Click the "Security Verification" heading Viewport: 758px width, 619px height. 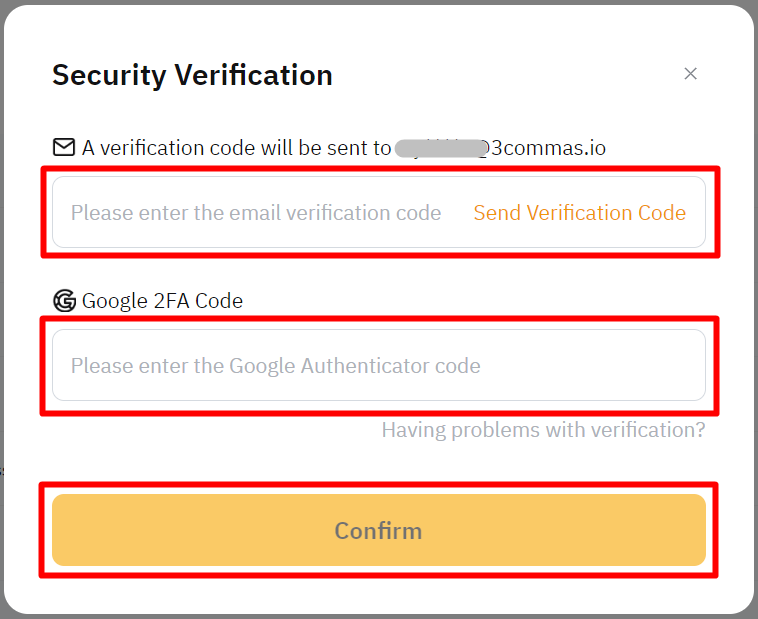coord(192,75)
